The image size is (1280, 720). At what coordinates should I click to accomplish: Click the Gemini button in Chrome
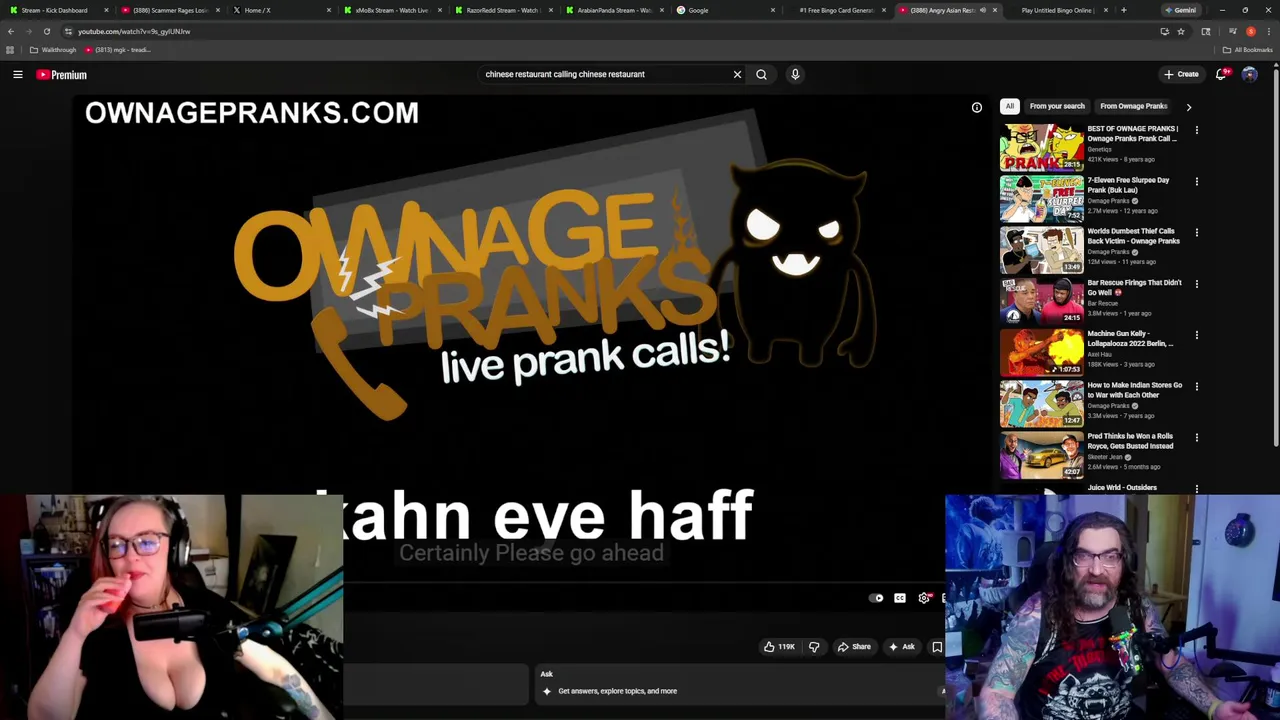(x=1181, y=10)
